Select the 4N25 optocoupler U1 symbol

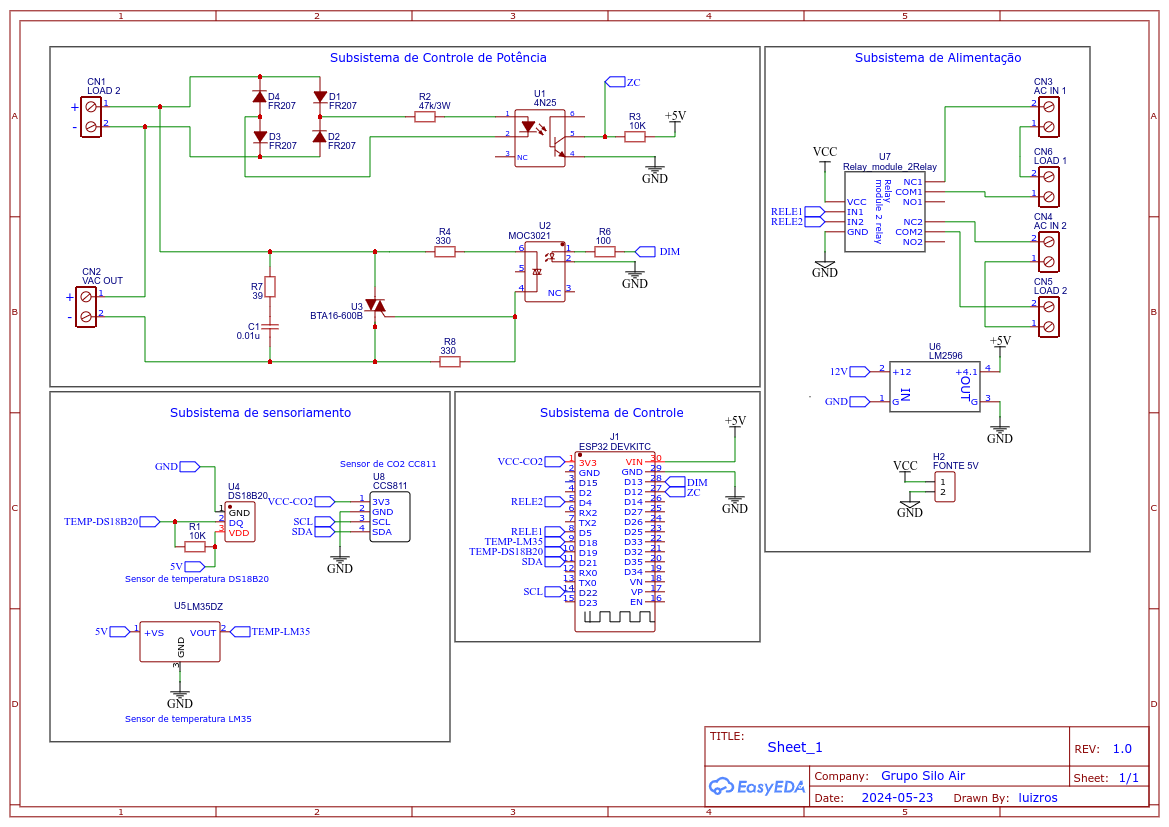540,137
